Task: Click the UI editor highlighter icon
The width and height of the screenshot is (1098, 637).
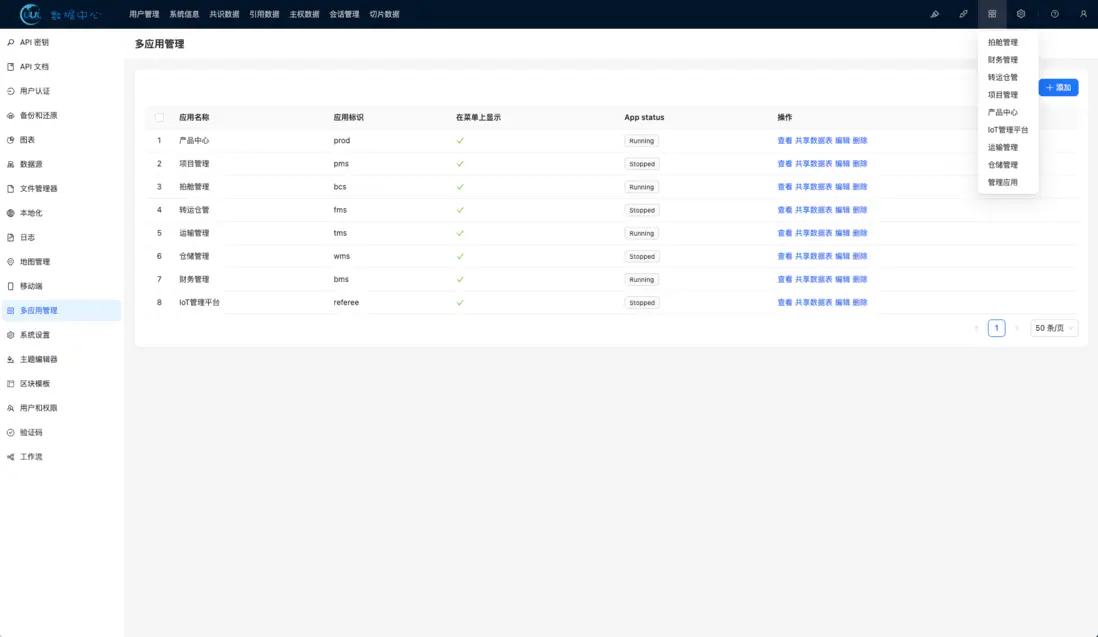Action: pyautogui.click(x=934, y=14)
